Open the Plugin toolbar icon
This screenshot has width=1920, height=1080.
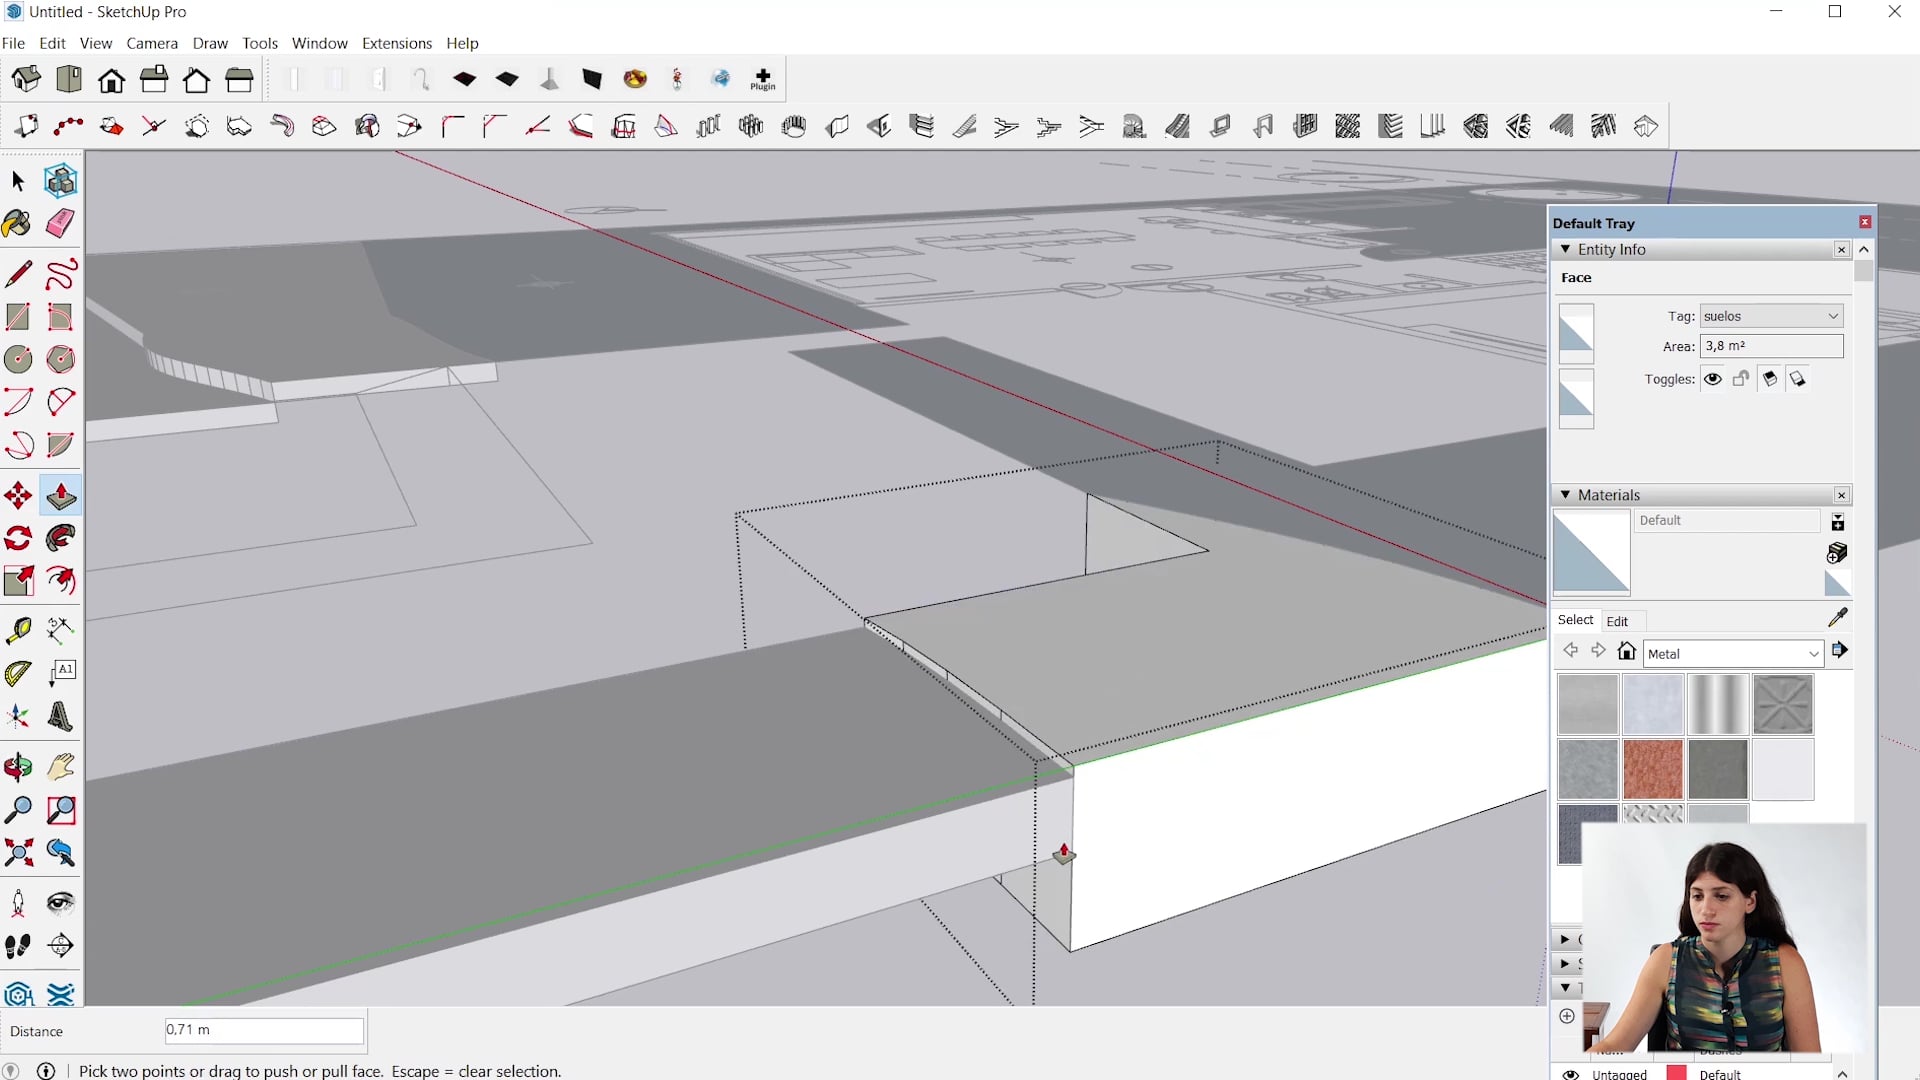(x=763, y=79)
